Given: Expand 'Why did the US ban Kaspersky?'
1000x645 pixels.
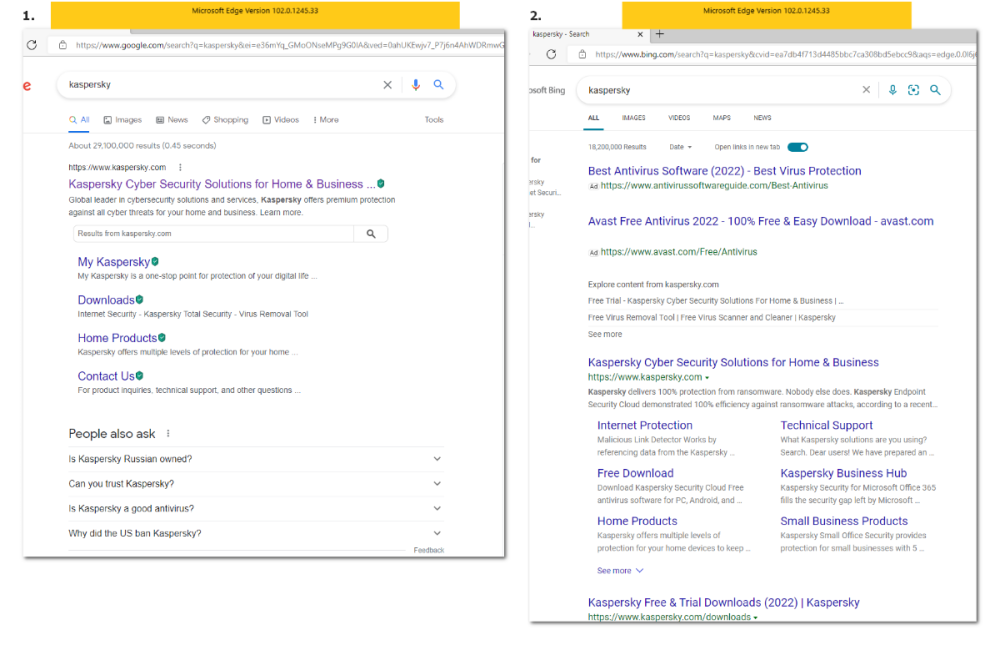Looking at the screenshot, I should [437, 534].
